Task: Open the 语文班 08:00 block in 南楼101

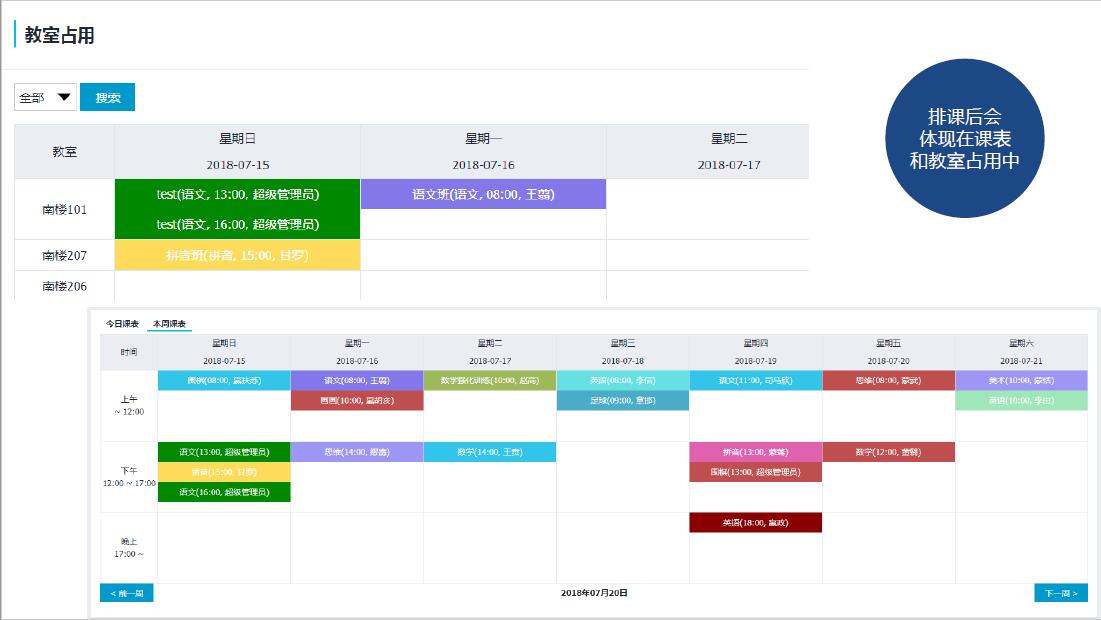Action: point(483,194)
